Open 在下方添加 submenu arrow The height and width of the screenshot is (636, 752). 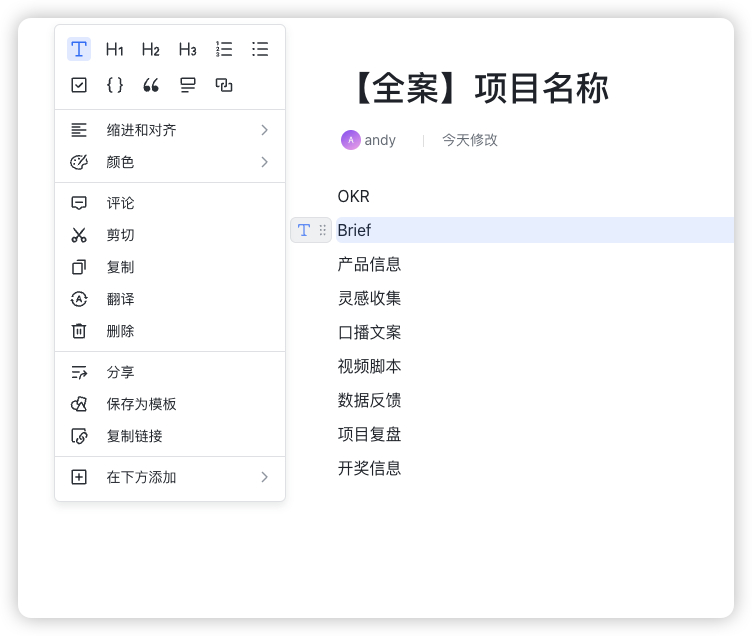coord(264,477)
